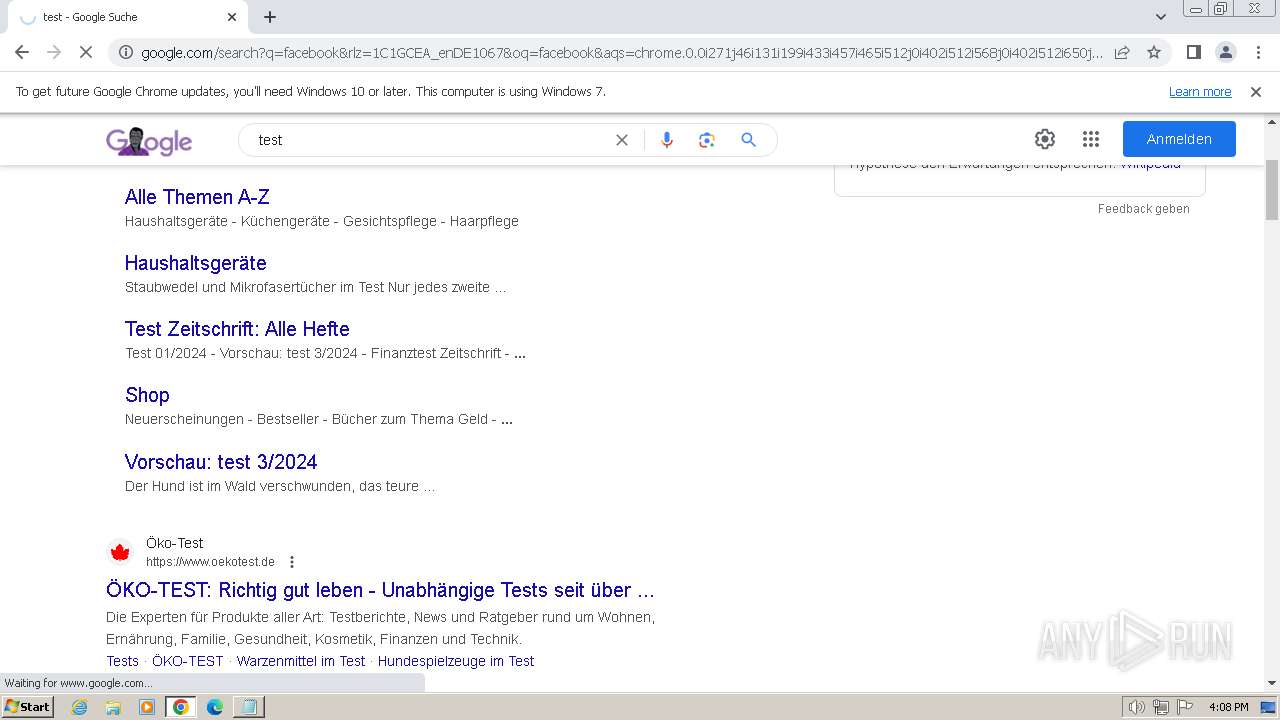
Task: Open a new tab with plus button
Action: (270, 17)
